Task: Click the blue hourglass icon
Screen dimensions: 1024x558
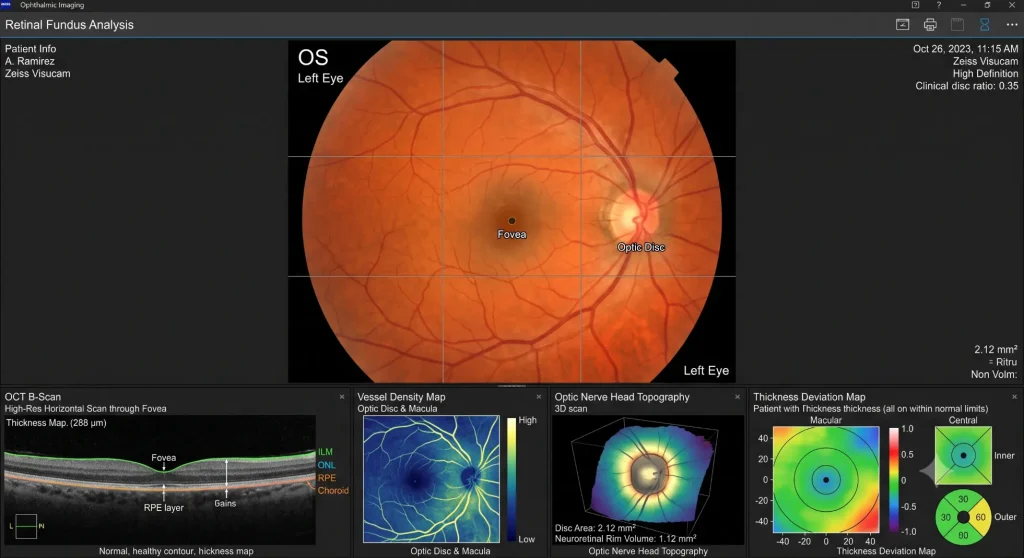Action: 984,25
